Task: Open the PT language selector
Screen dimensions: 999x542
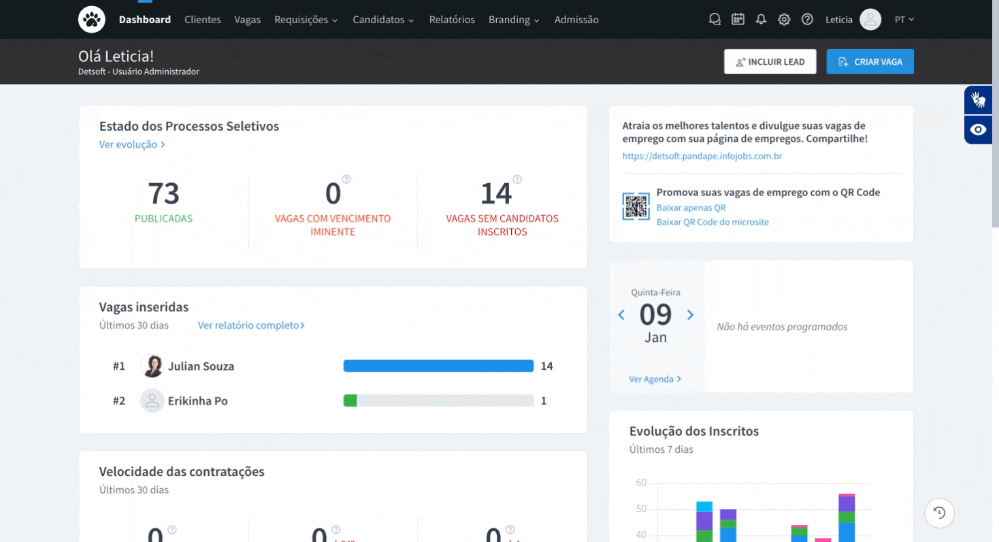Action: tap(904, 20)
